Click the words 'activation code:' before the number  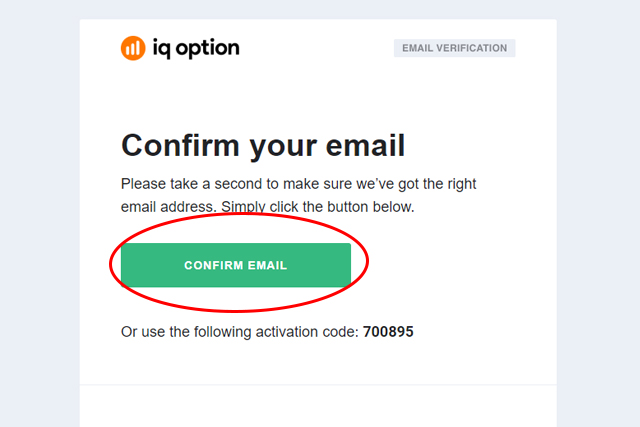[307, 331]
